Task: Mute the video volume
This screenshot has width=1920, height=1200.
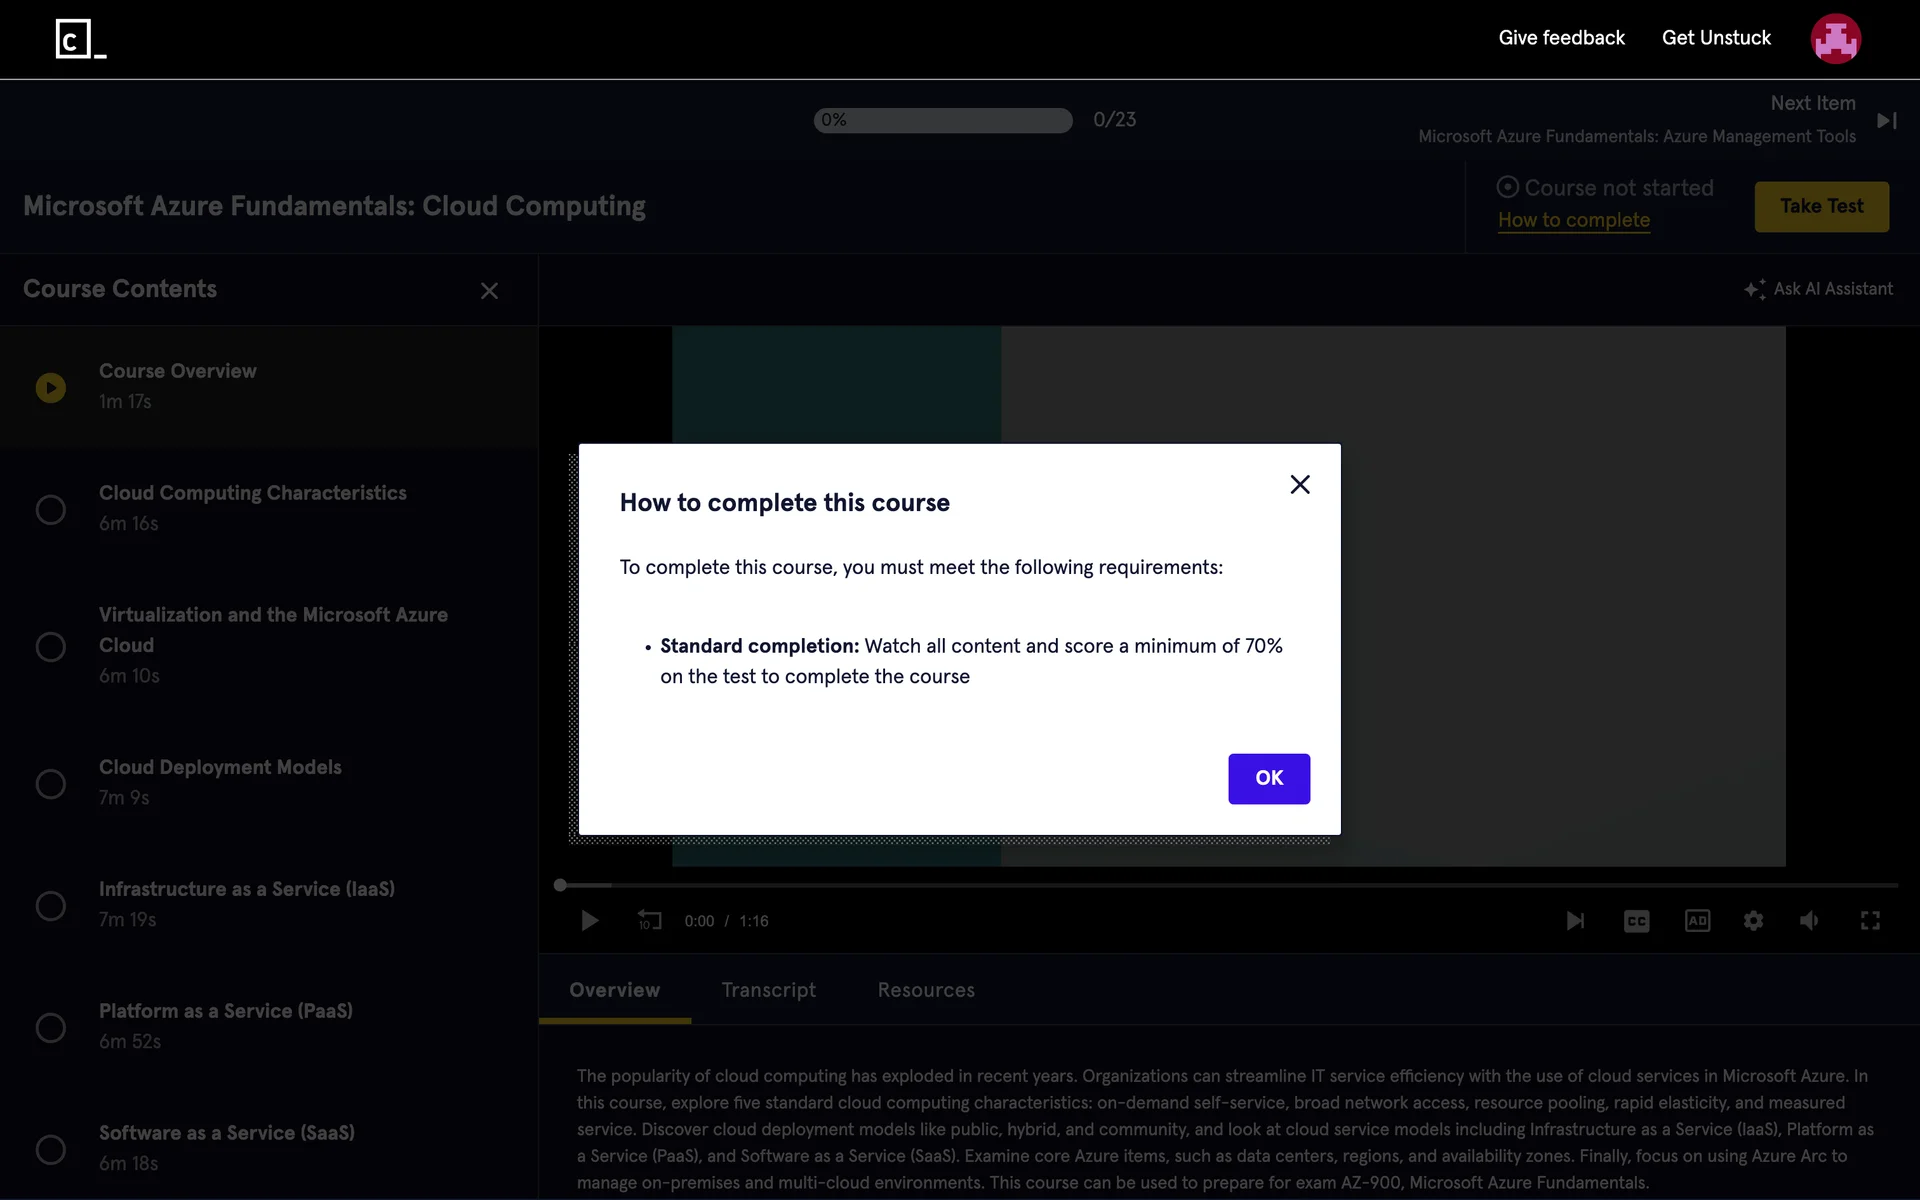Action: pyautogui.click(x=1809, y=921)
